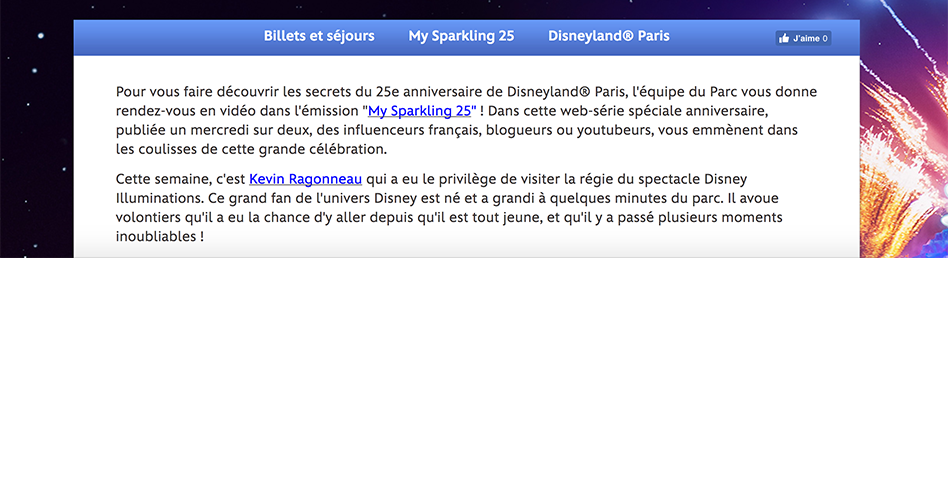Go to My Sparkling 25 nav item
Screen dimensions: 948x500
coord(461,36)
